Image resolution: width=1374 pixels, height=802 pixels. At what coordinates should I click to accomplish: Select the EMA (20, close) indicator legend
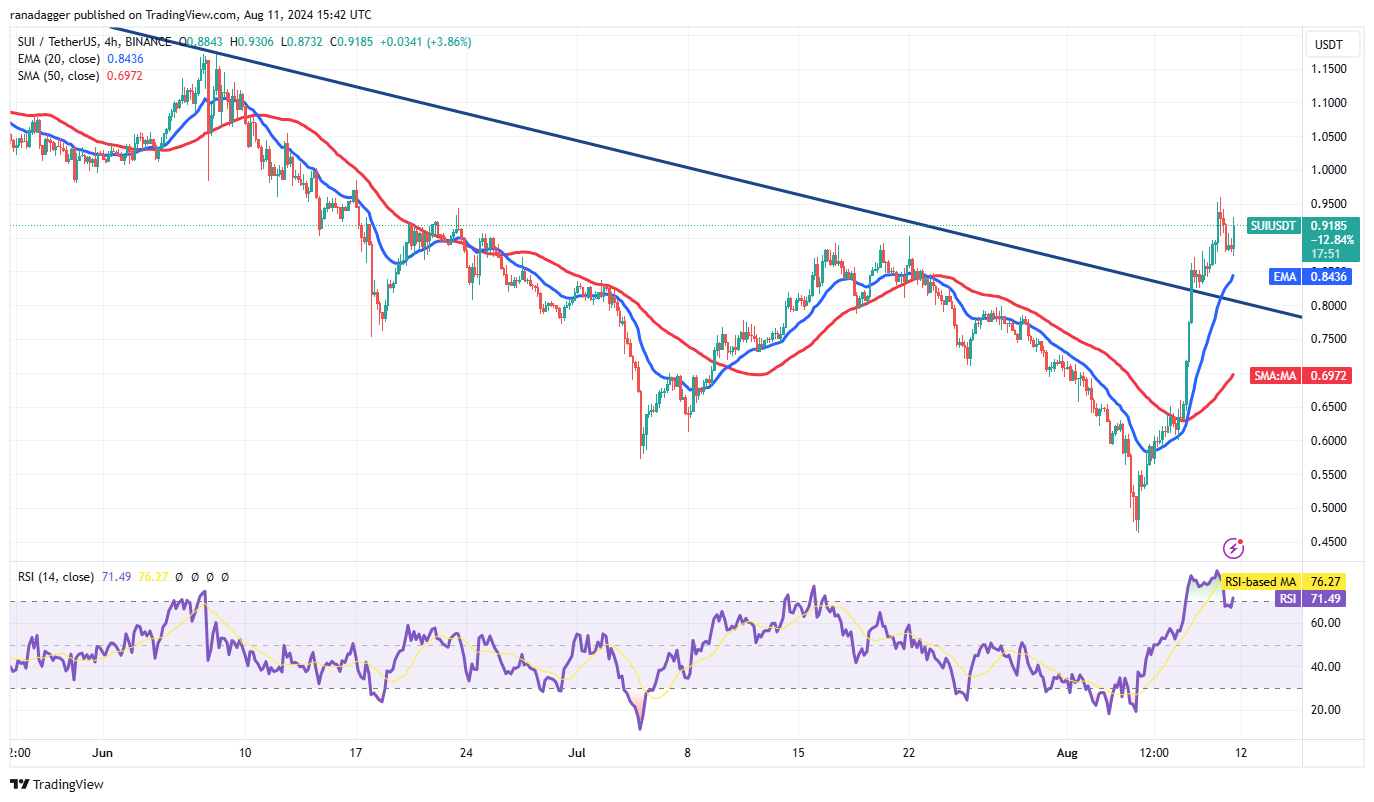(x=58, y=59)
